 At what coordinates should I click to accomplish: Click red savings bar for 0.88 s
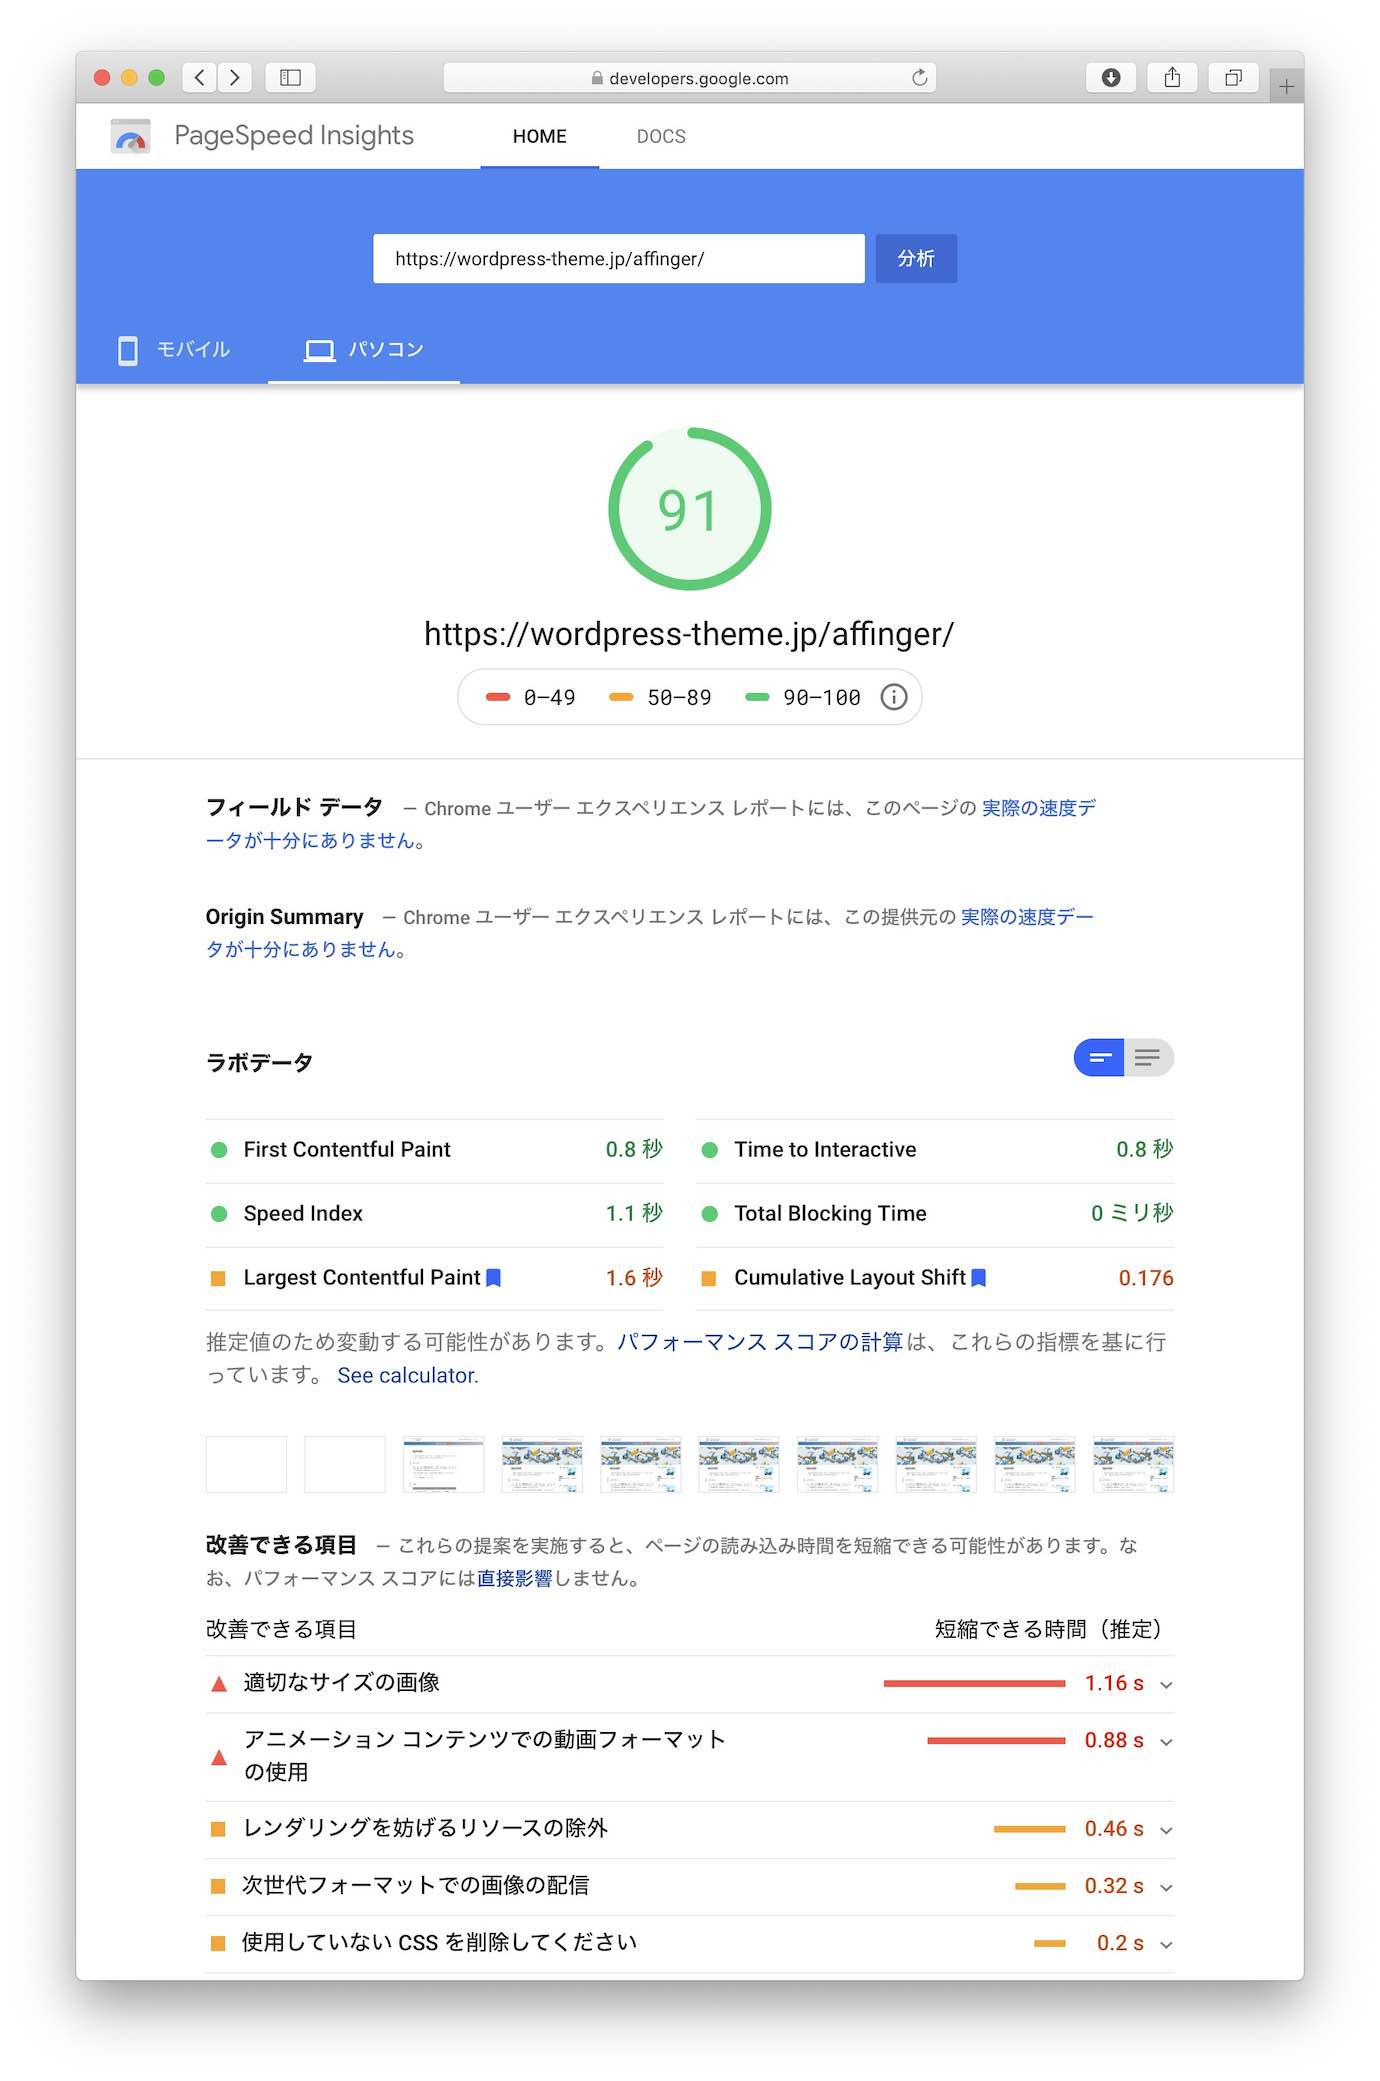[x=996, y=1741]
